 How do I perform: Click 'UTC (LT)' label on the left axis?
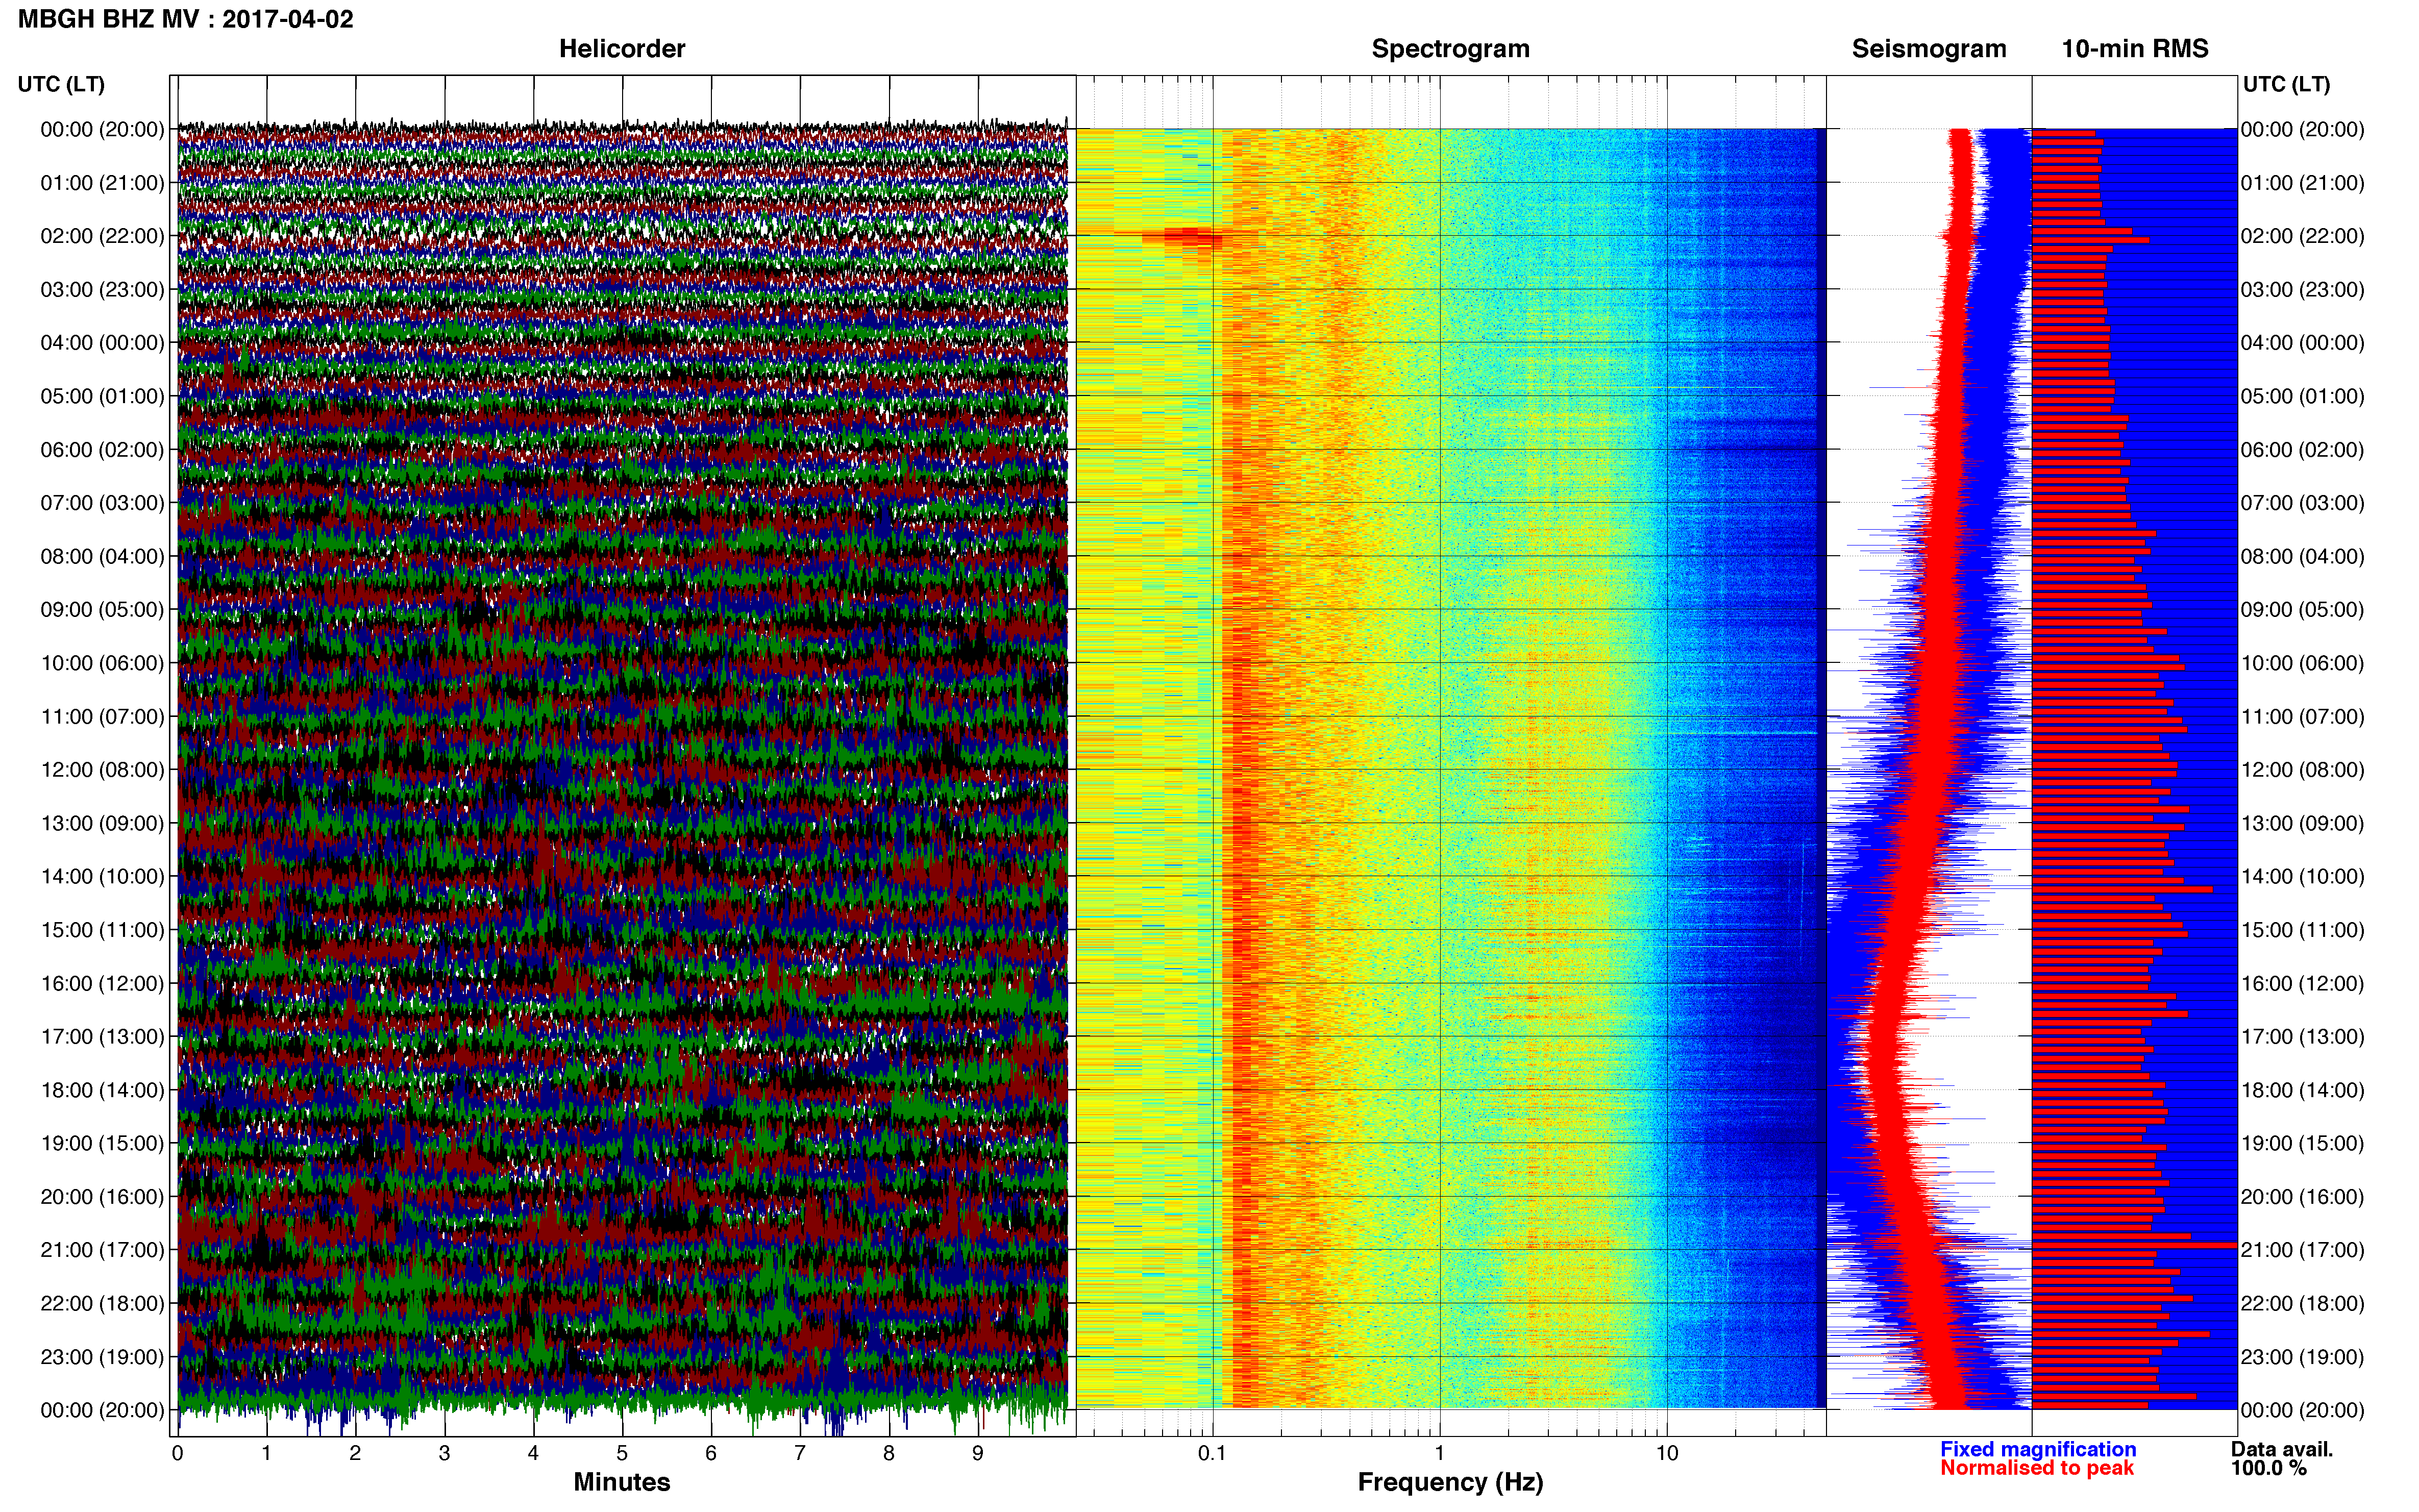pyautogui.click(x=61, y=84)
